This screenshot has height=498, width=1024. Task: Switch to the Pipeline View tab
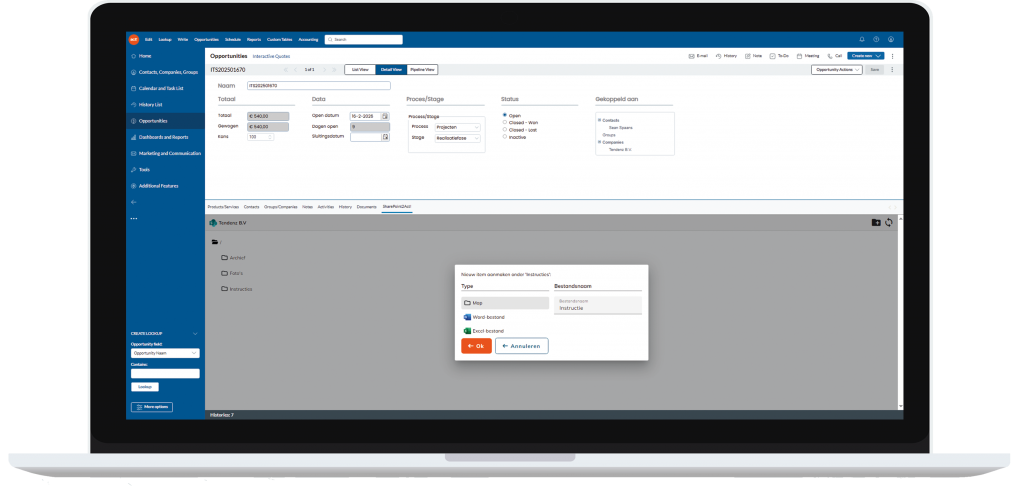pyautogui.click(x=422, y=70)
